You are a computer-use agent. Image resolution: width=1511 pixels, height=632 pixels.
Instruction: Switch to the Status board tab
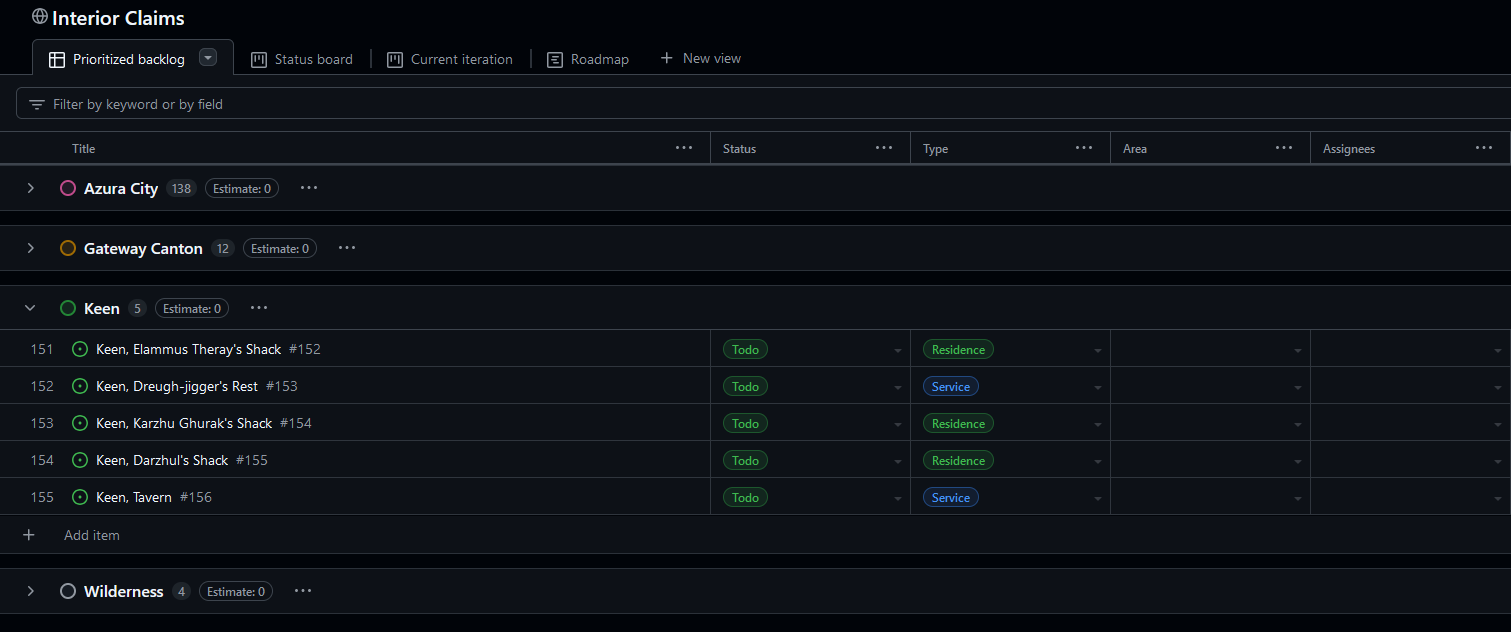coord(301,59)
